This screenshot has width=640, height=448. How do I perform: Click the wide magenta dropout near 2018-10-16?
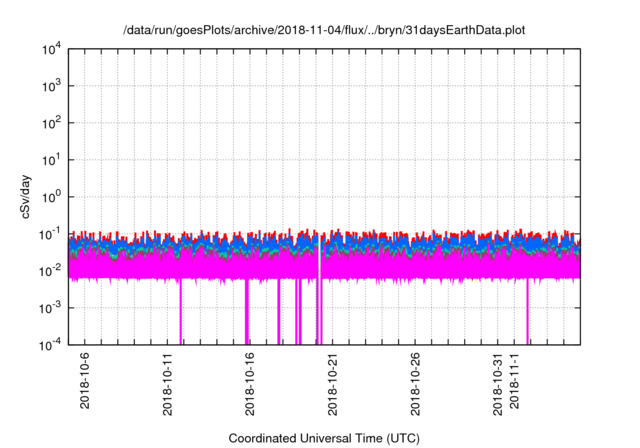coord(247,312)
